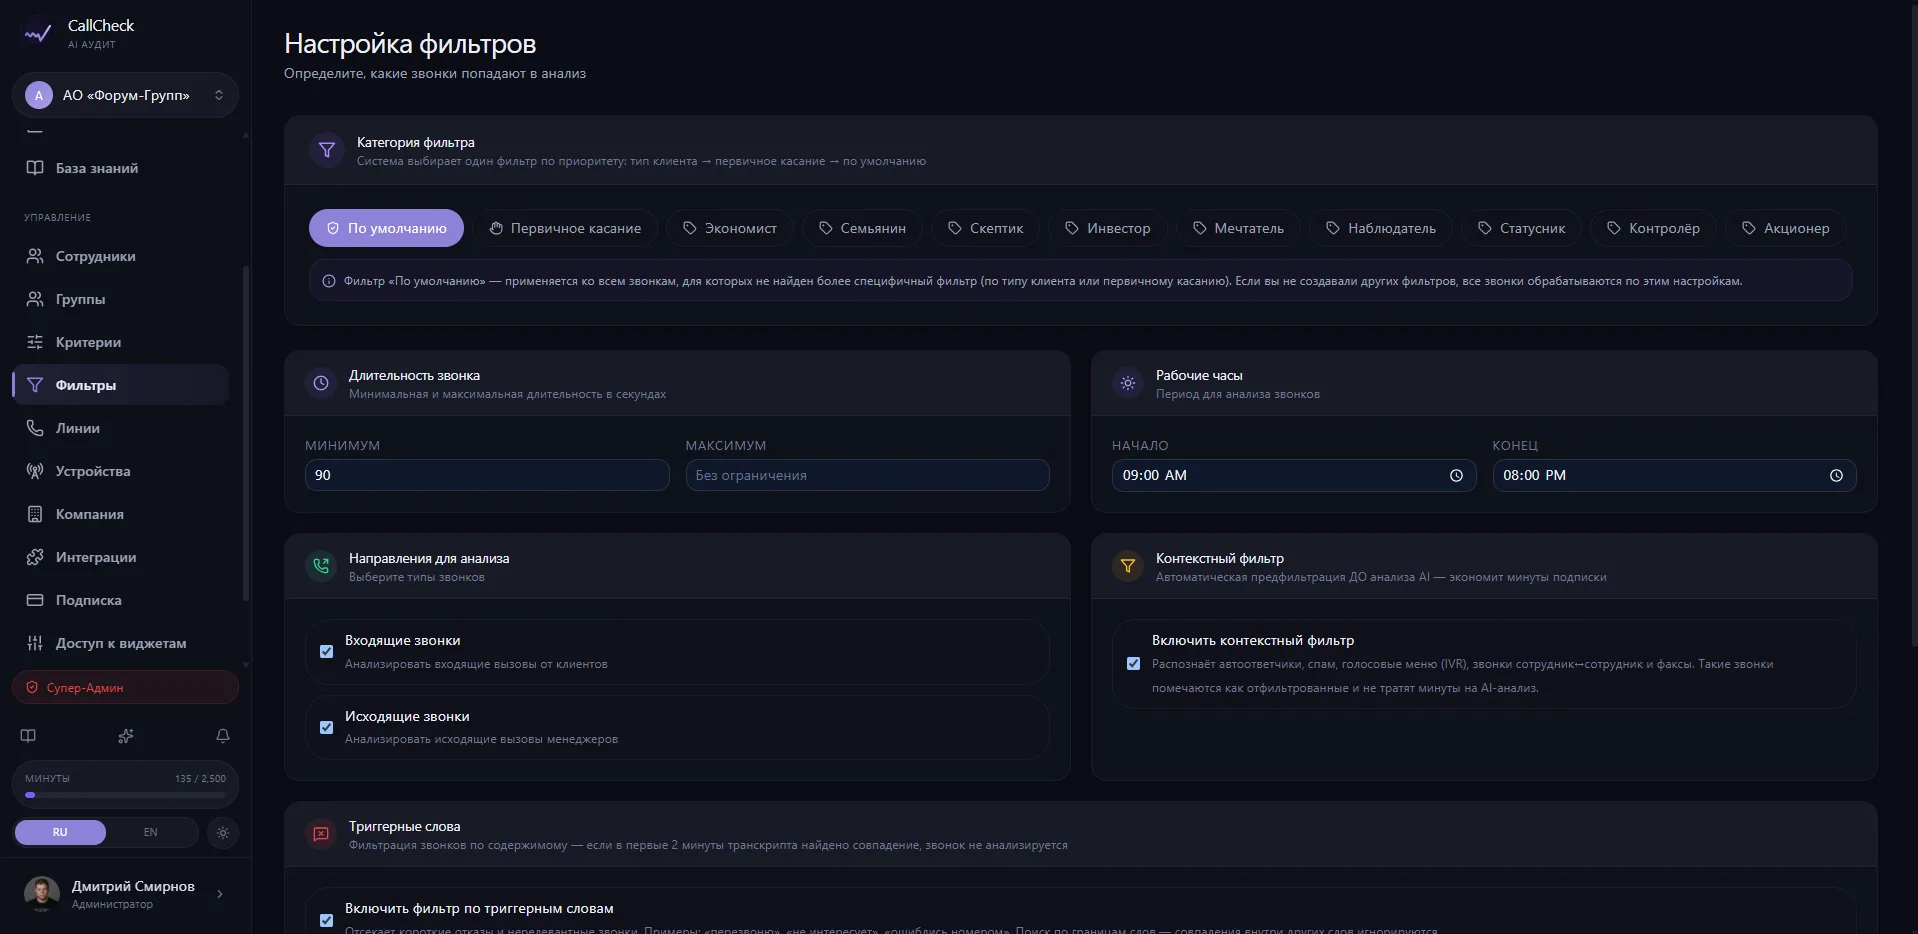Toggle Включить фильтр по триггерным словам
The height and width of the screenshot is (934, 1918).
(x=326, y=920)
